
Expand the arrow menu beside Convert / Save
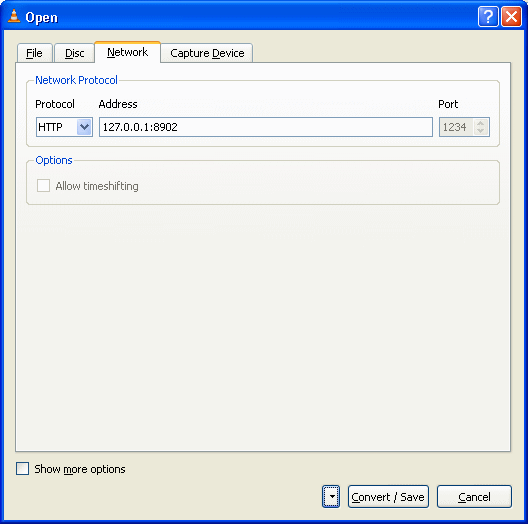pyautogui.click(x=331, y=496)
